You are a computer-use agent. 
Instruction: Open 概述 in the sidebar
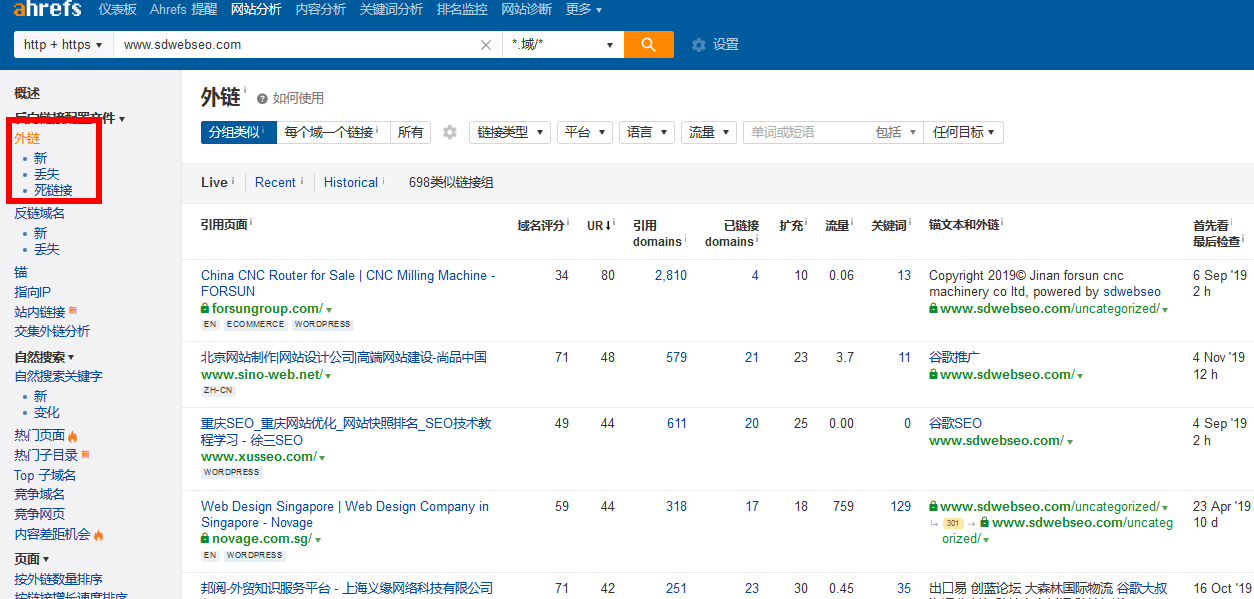27,93
